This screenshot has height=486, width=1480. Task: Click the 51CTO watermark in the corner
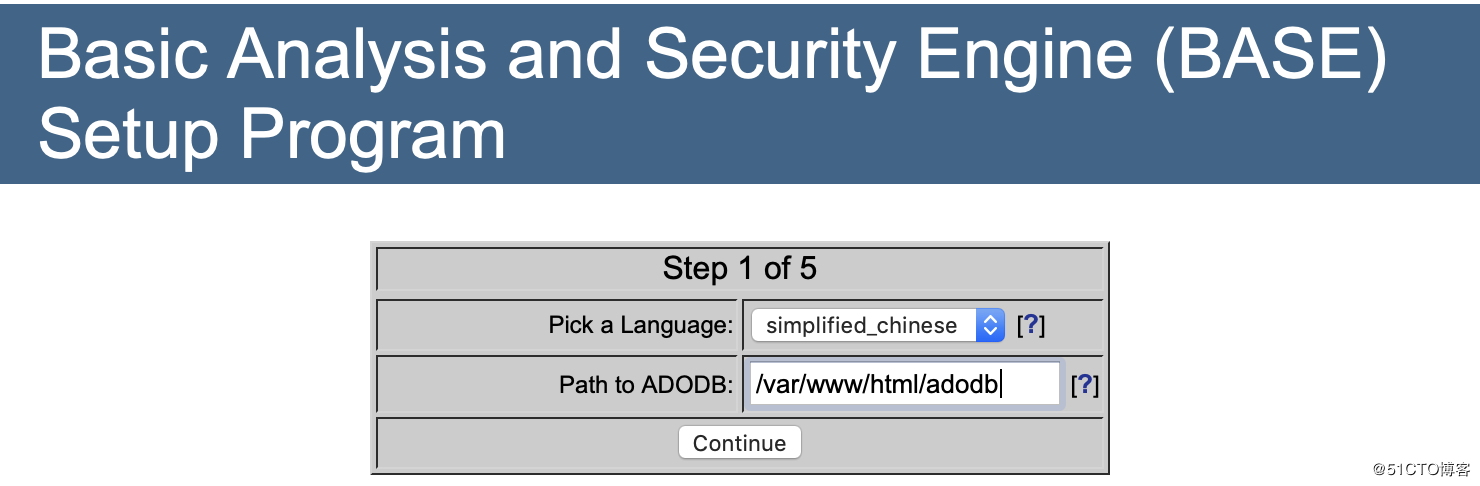pos(1421,469)
